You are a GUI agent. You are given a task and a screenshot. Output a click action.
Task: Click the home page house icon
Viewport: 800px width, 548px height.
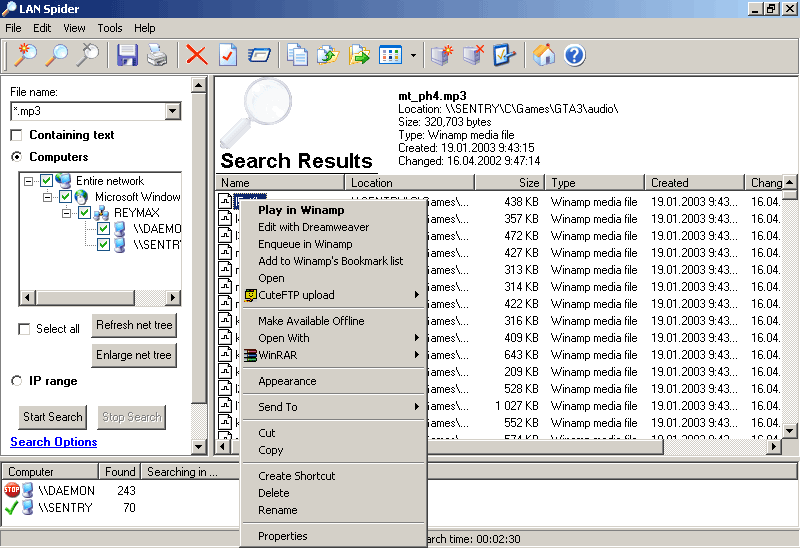pyautogui.click(x=543, y=55)
